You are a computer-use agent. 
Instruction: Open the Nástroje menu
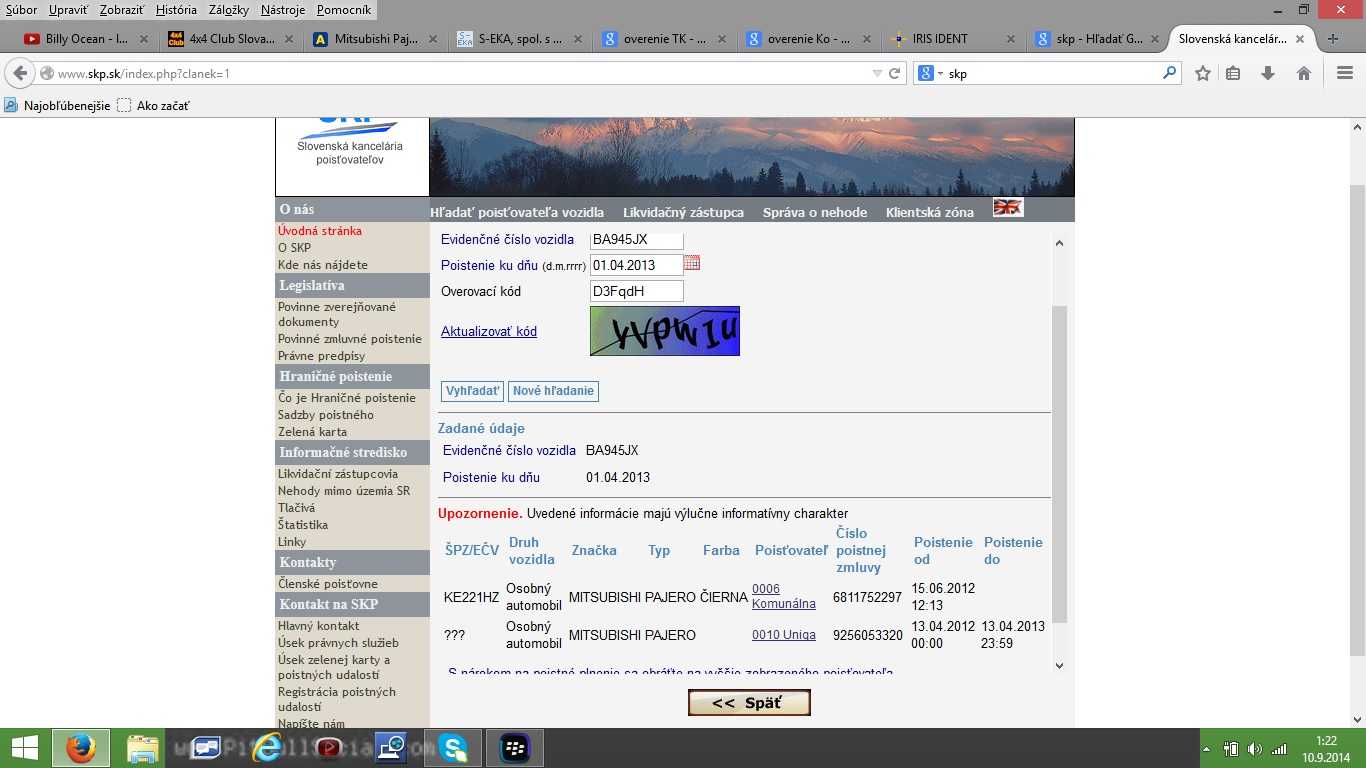(x=282, y=9)
